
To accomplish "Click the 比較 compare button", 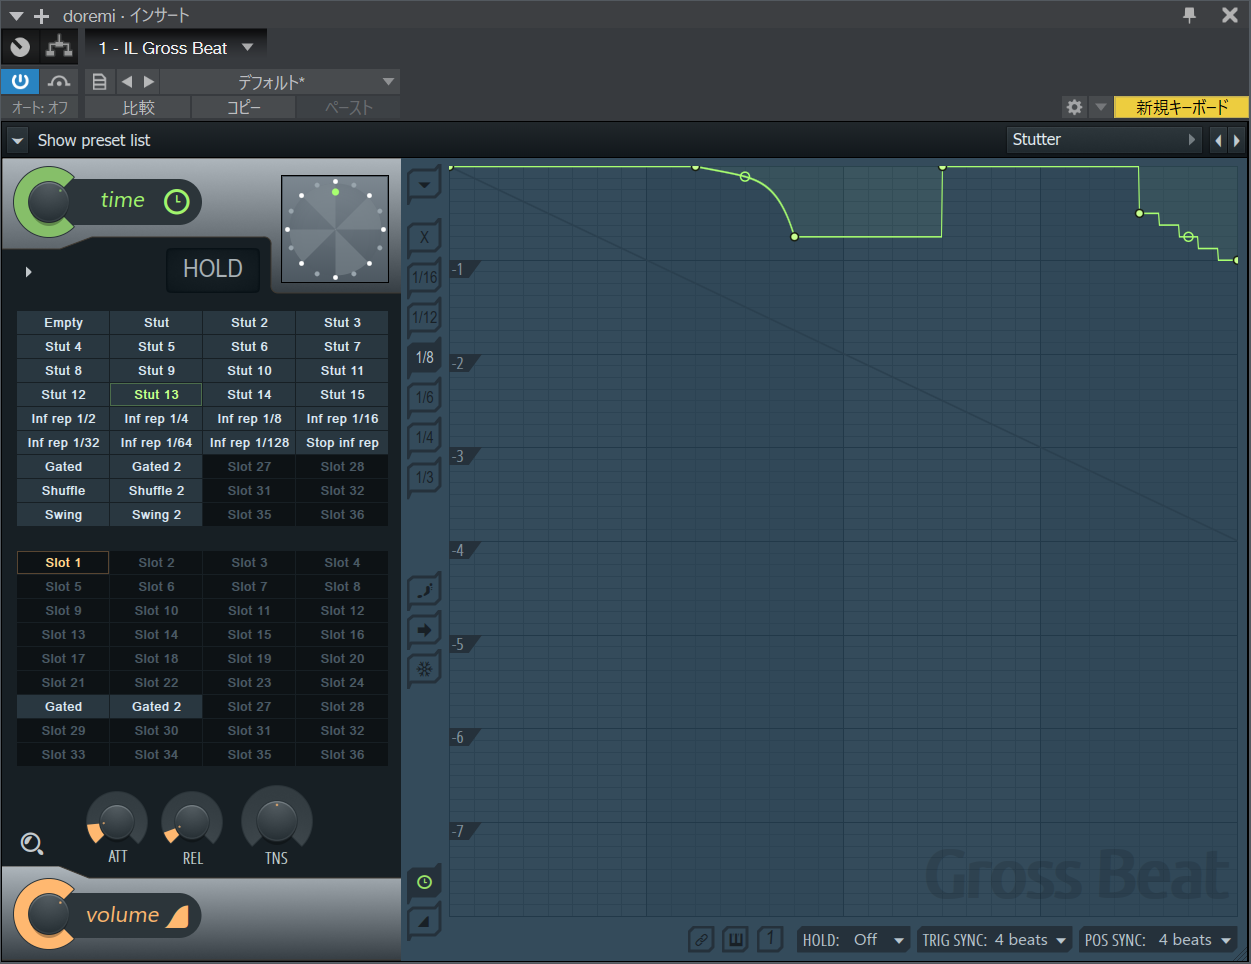I will (138, 107).
